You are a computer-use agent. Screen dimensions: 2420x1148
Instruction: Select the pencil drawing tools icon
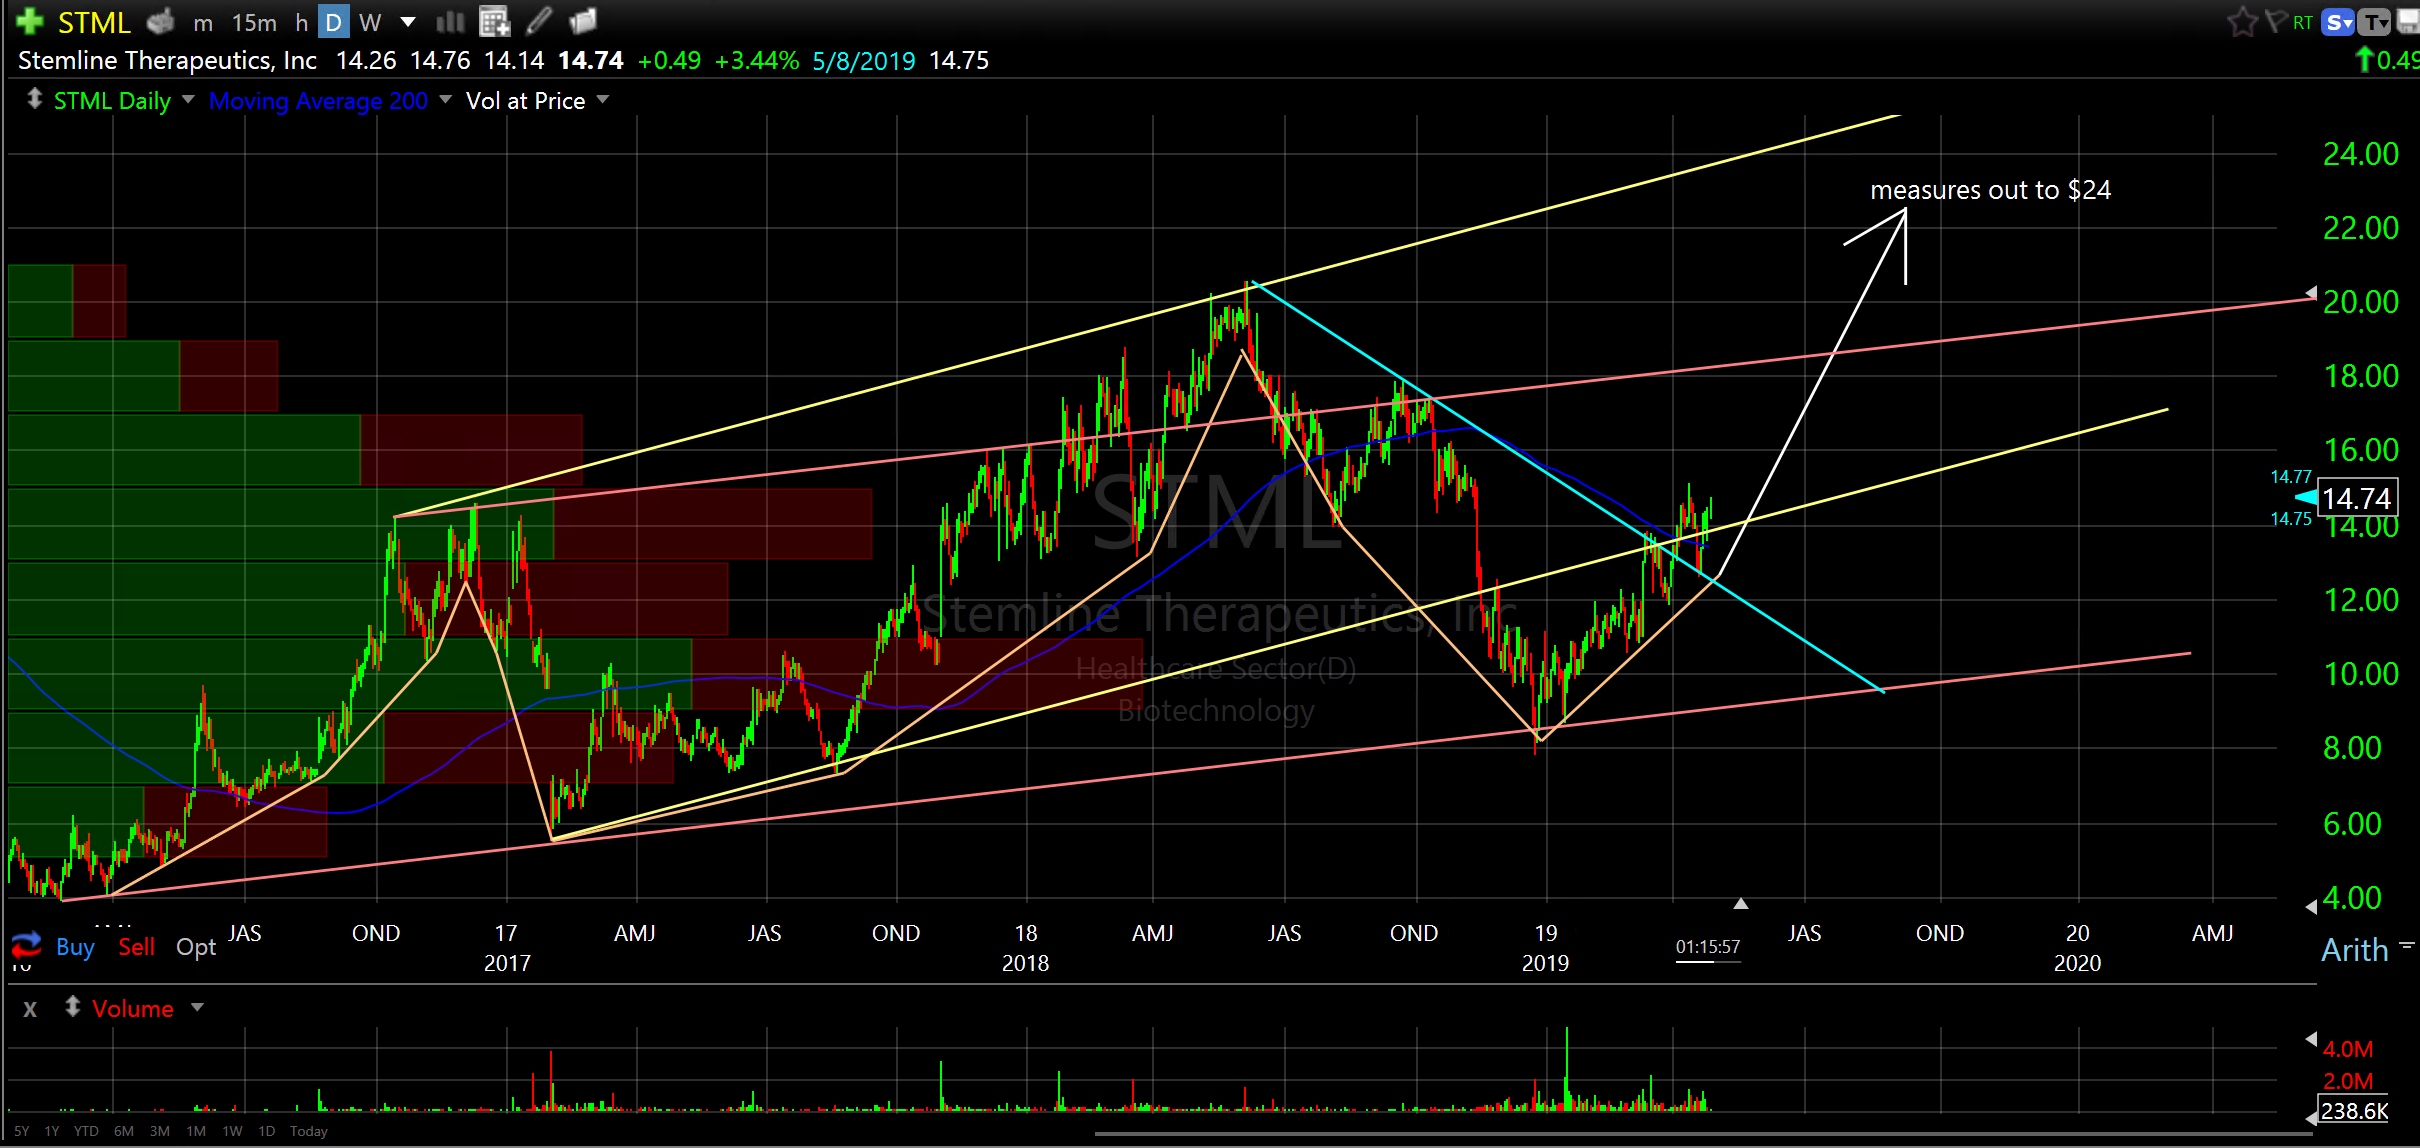[539, 21]
